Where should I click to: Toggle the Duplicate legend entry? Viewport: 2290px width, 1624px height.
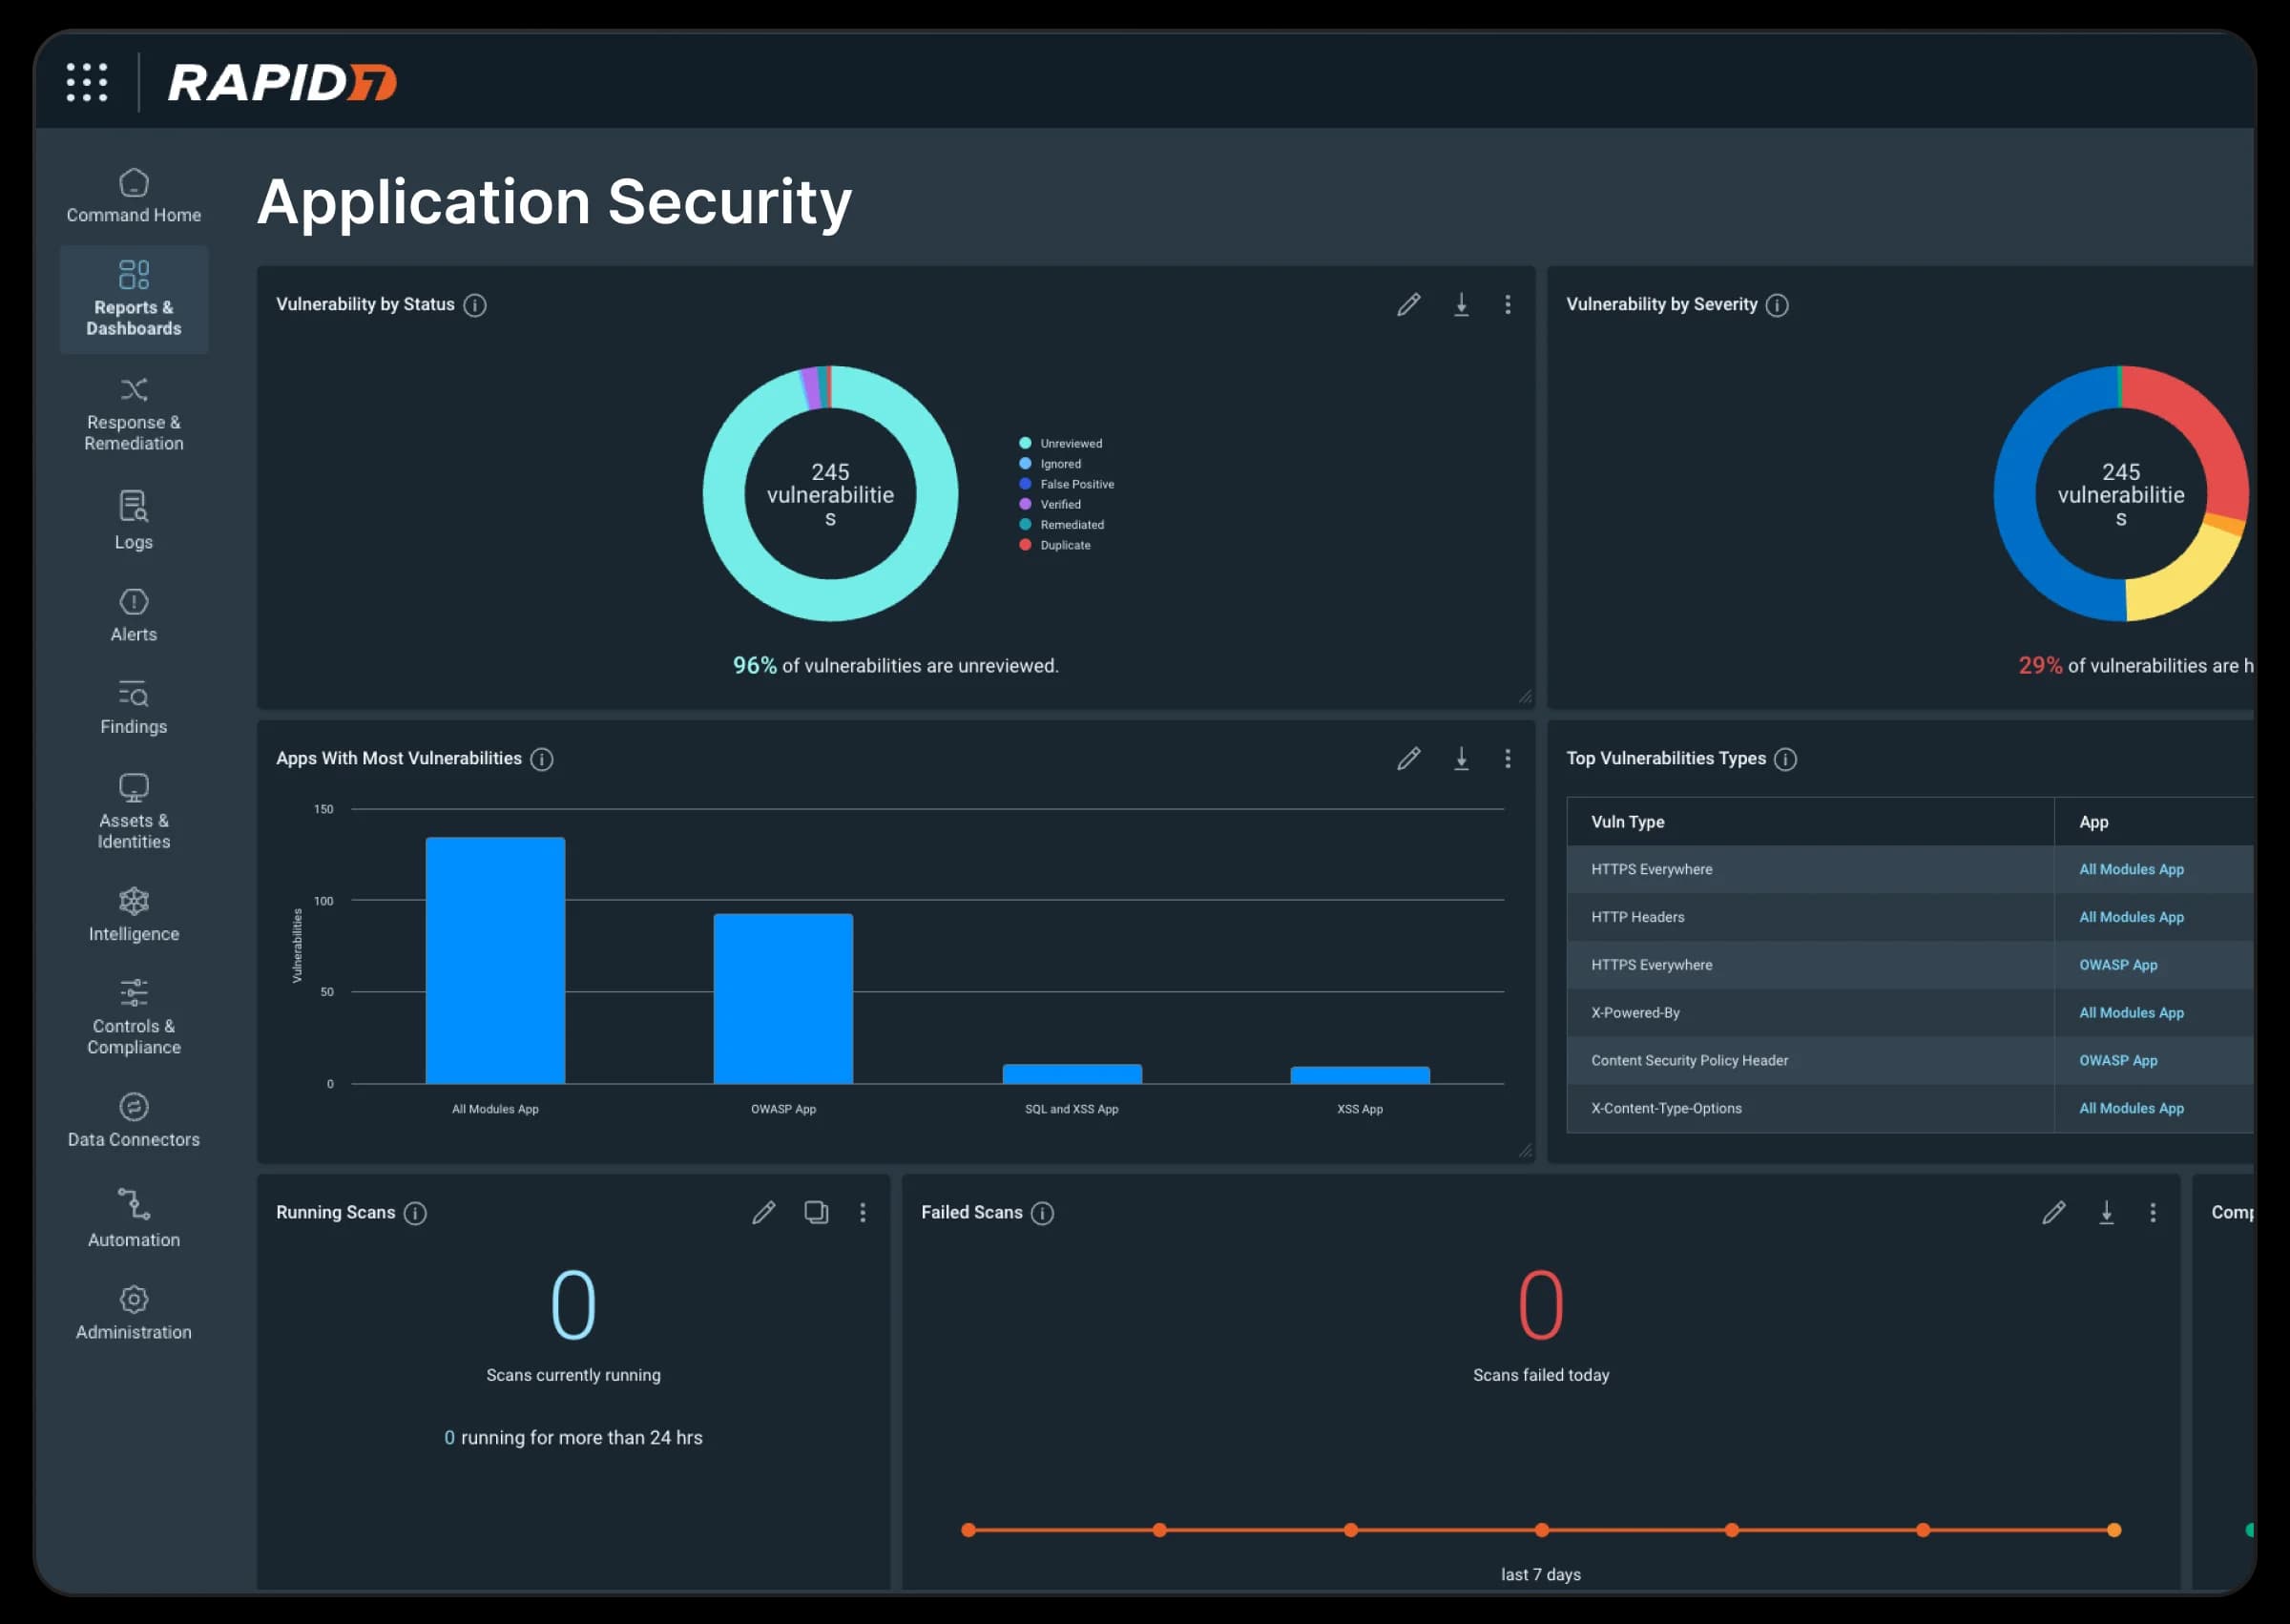coord(1055,545)
